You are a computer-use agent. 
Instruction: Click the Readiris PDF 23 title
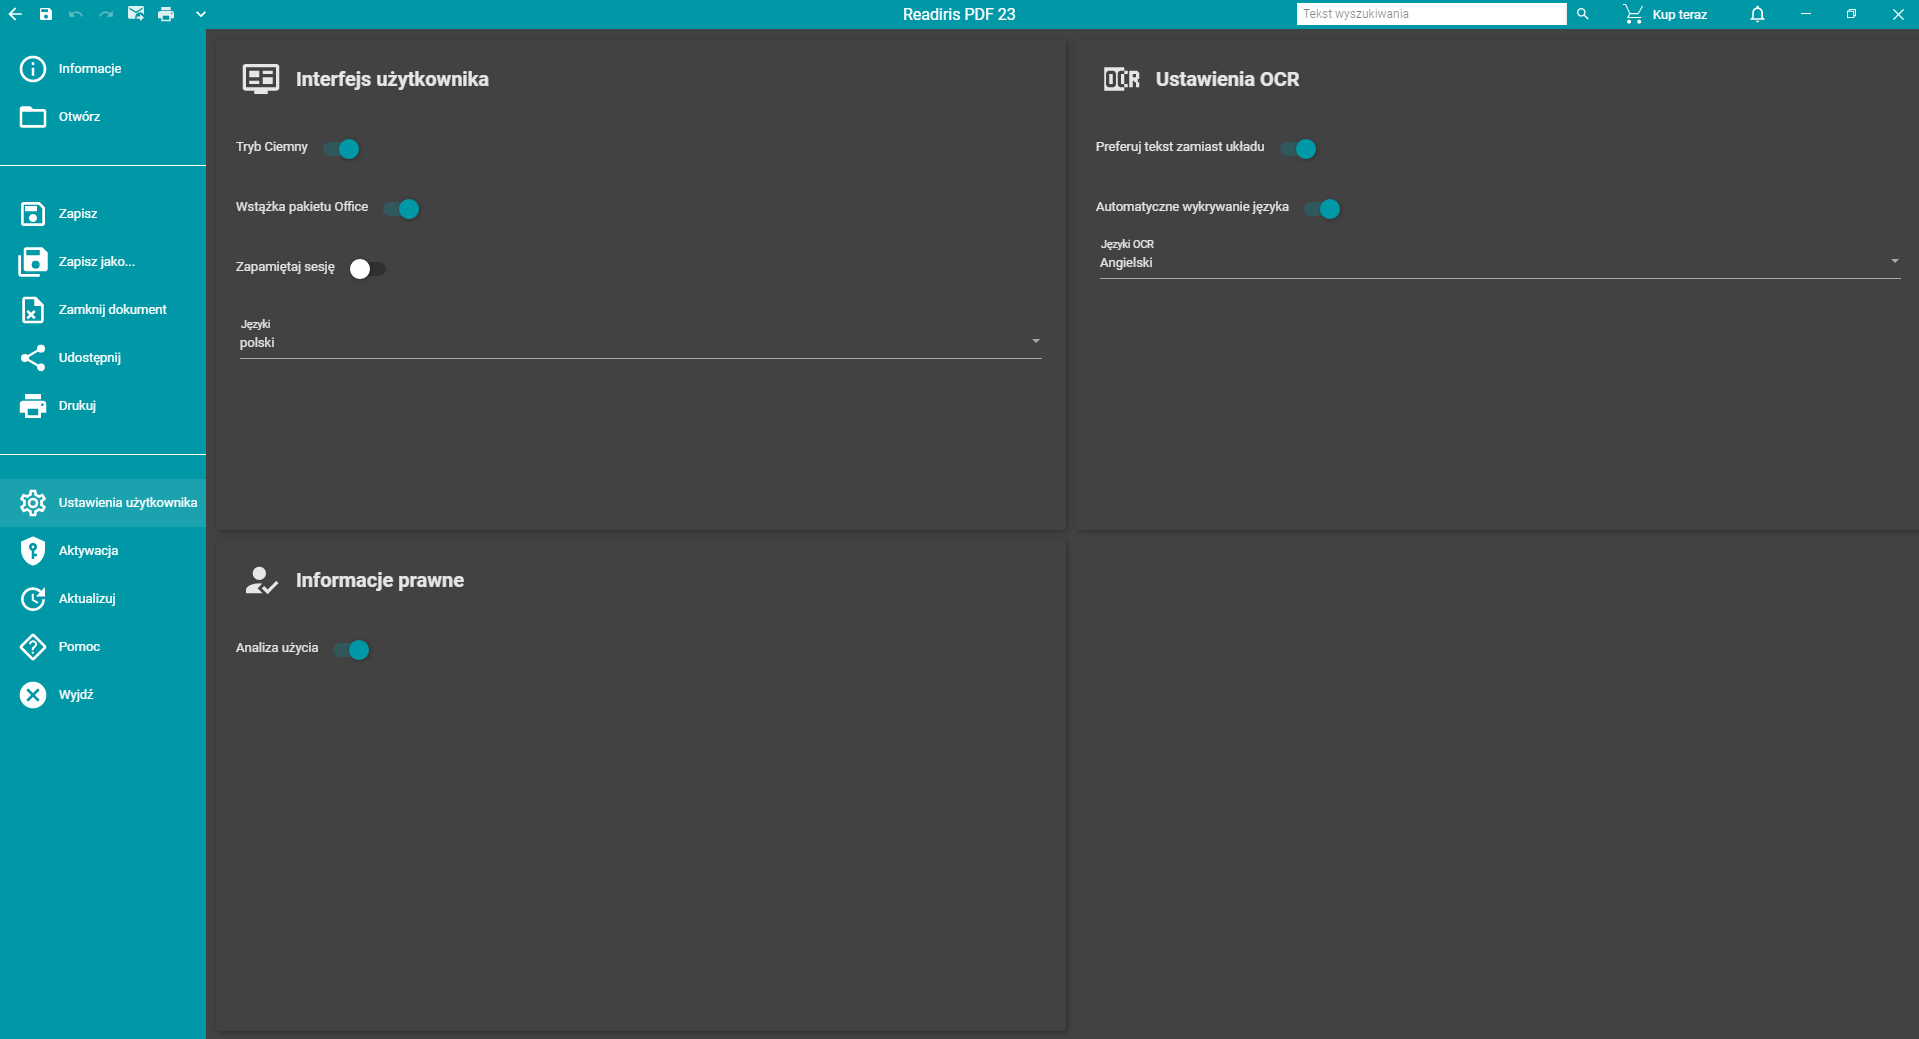click(x=959, y=14)
